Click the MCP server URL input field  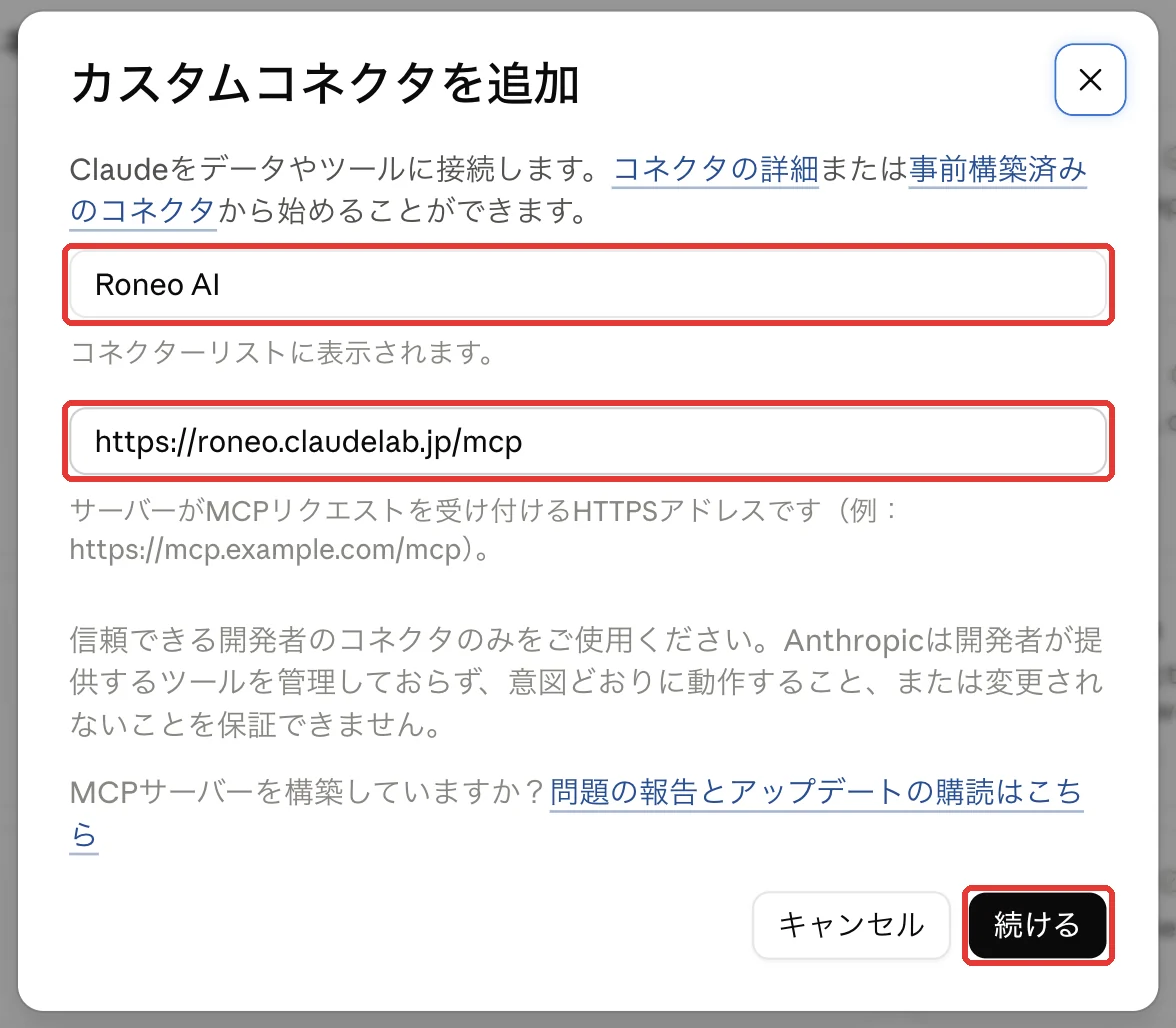588,441
